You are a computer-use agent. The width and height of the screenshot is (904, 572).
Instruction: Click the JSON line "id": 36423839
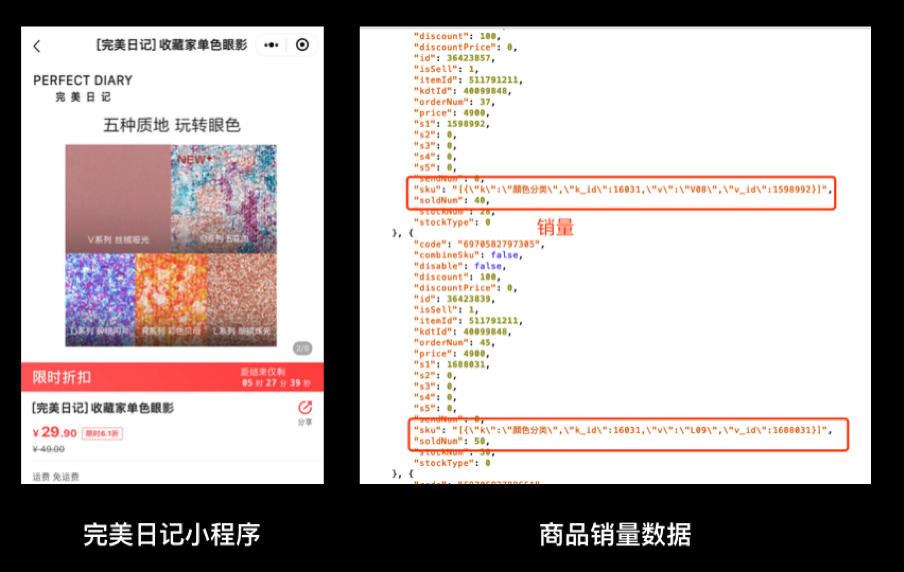[454, 299]
